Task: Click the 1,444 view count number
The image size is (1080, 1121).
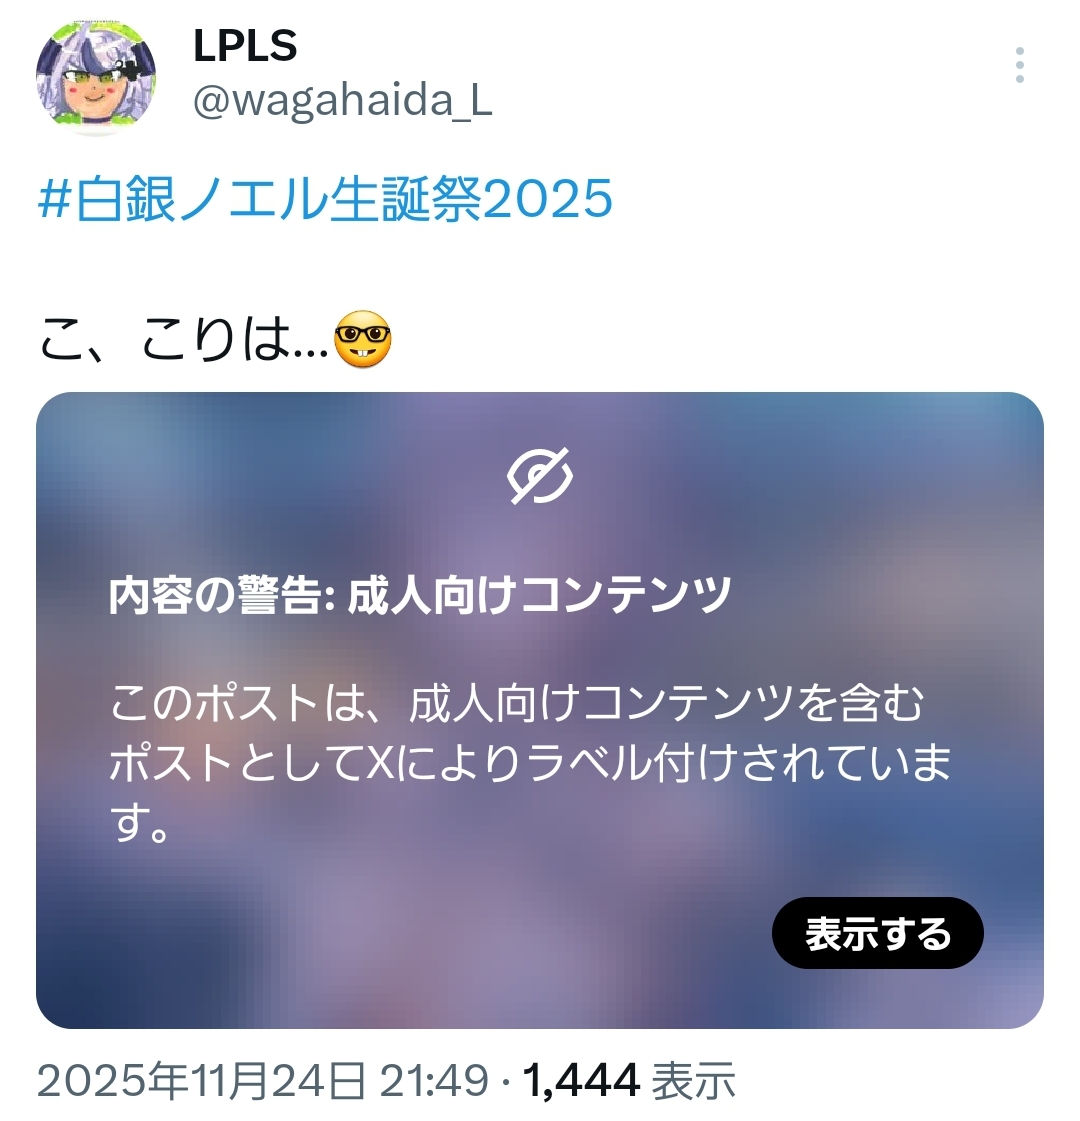Action: (x=581, y=1080)
